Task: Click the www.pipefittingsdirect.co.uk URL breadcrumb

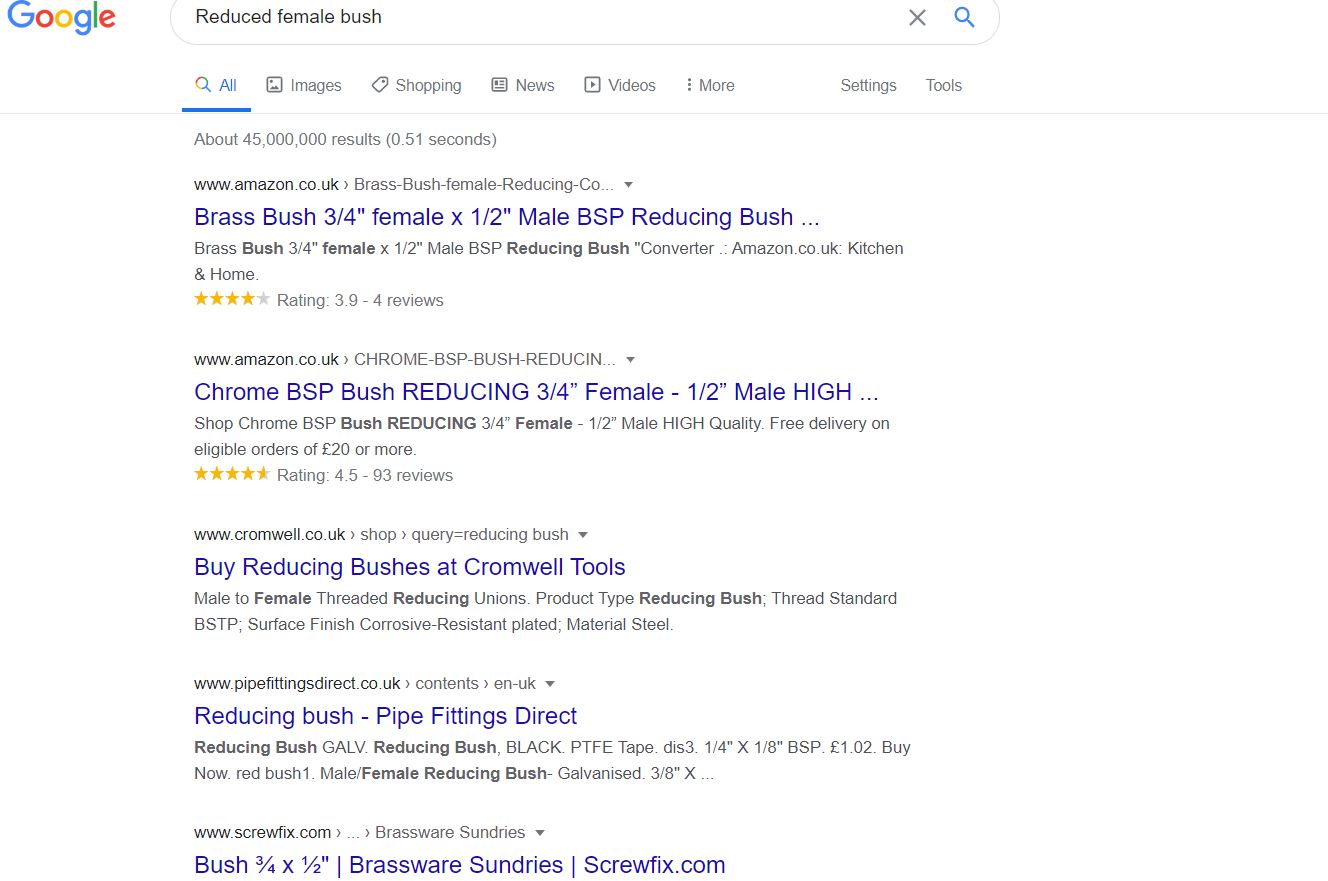Action: point(365,684)
